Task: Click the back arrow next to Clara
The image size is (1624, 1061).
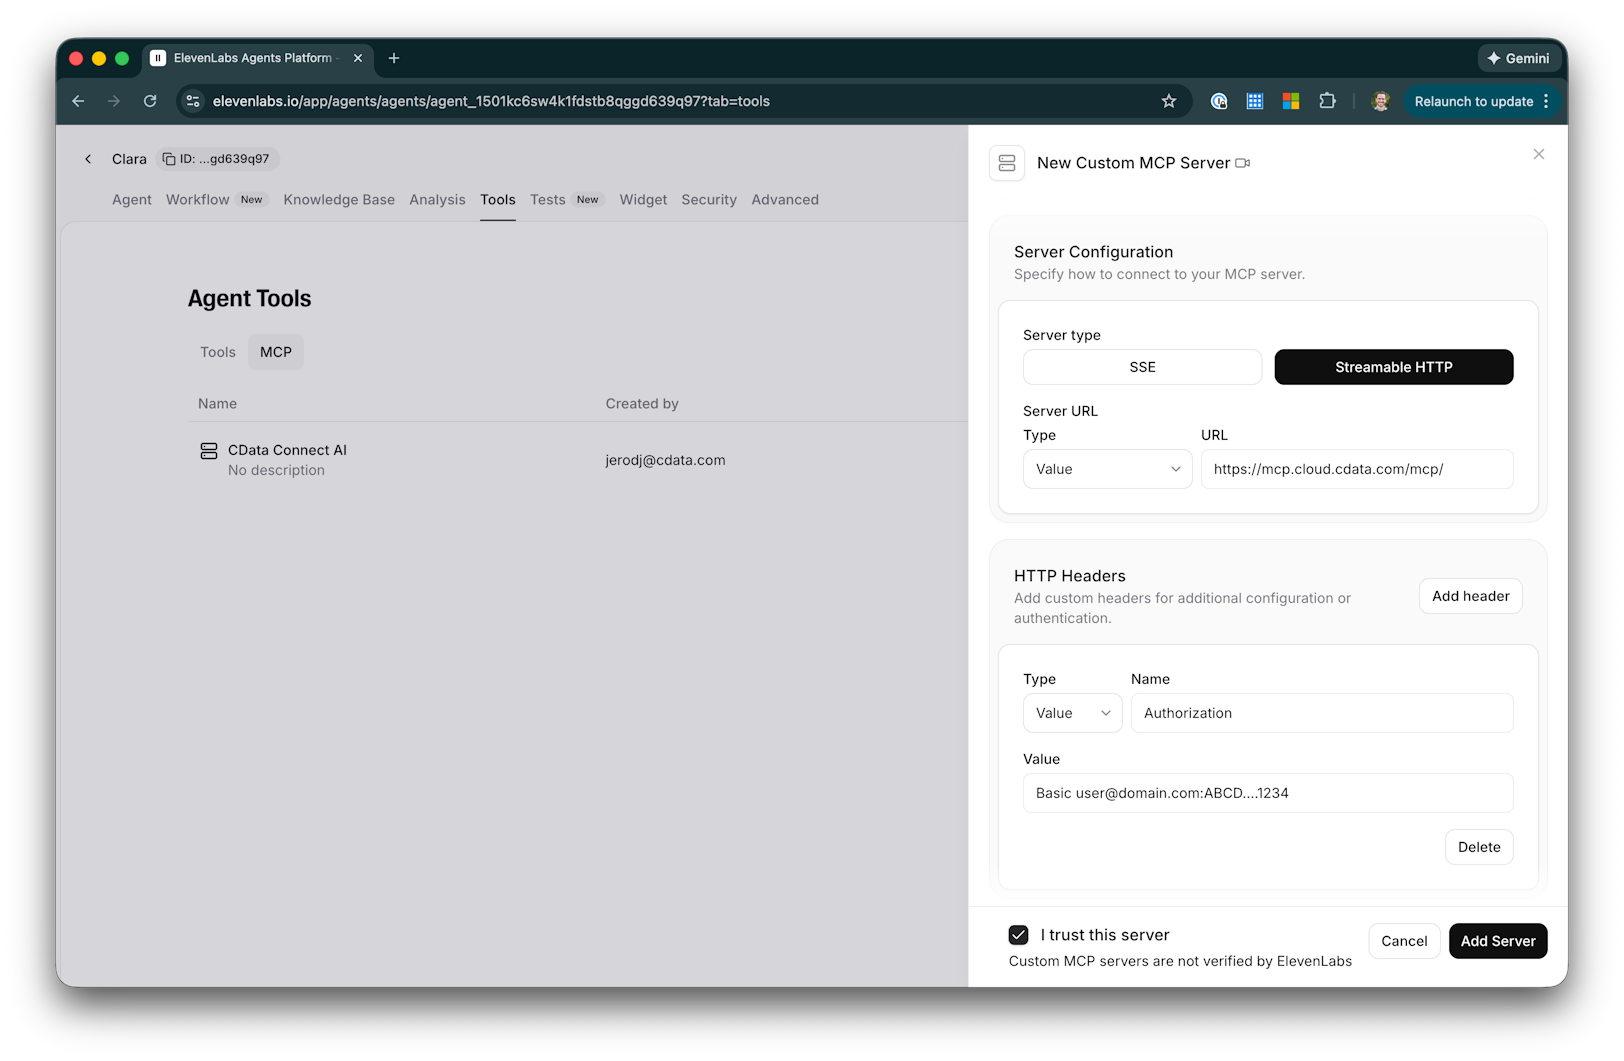Action: (x=88, y=159)
